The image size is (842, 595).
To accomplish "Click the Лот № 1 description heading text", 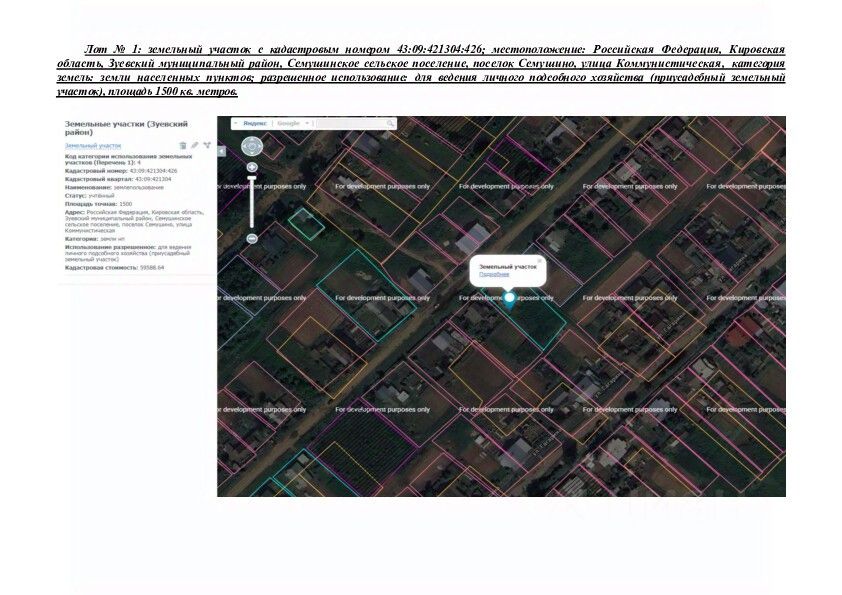I will [421, 70].
